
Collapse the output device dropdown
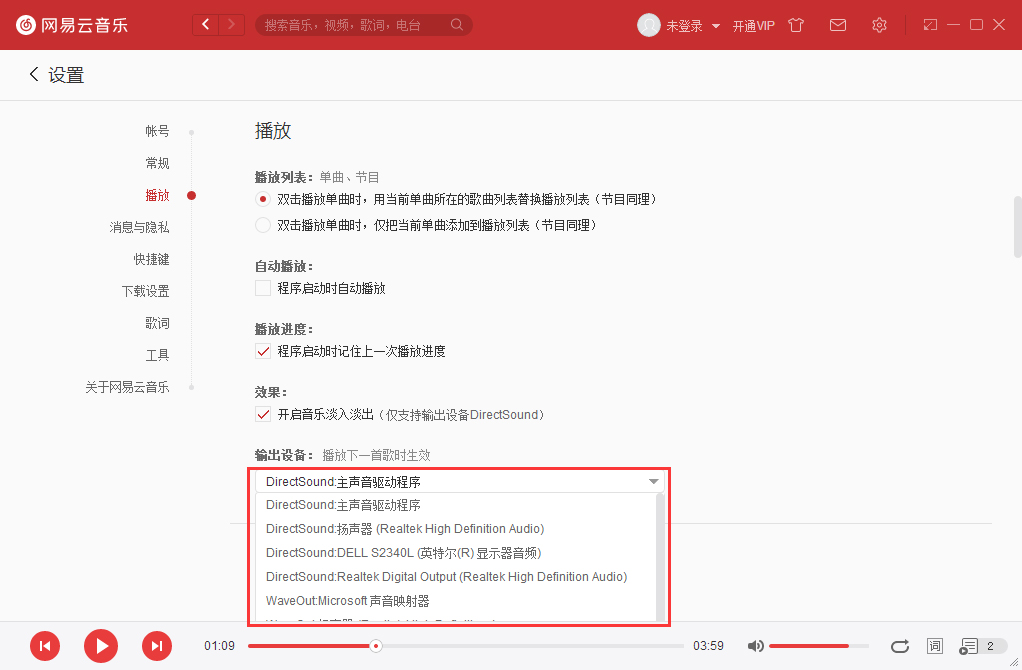click(x=653, y=481)
